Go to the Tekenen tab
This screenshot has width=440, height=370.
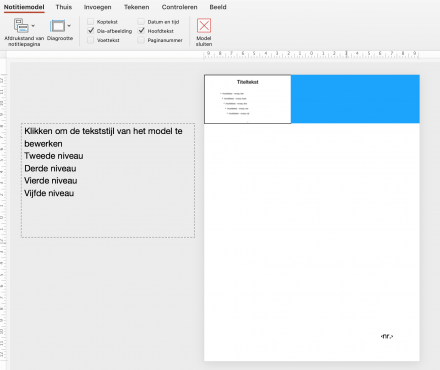pos(137,7)
